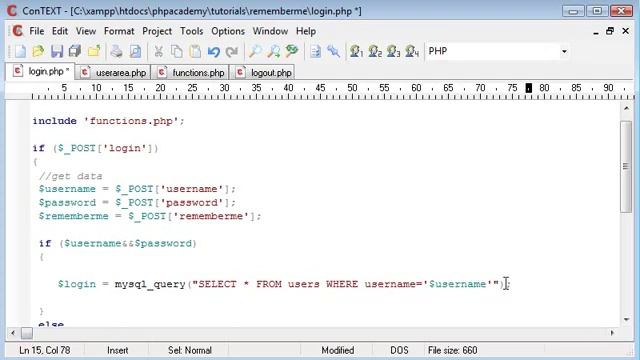
Task: Click the 'Ln 15, Col 78' status entry
Action: click(x=44, y=350)
